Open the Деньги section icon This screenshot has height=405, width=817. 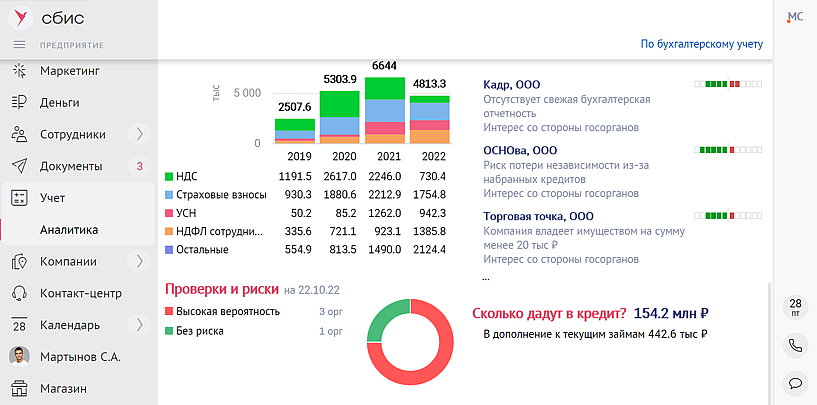(18, 102)
